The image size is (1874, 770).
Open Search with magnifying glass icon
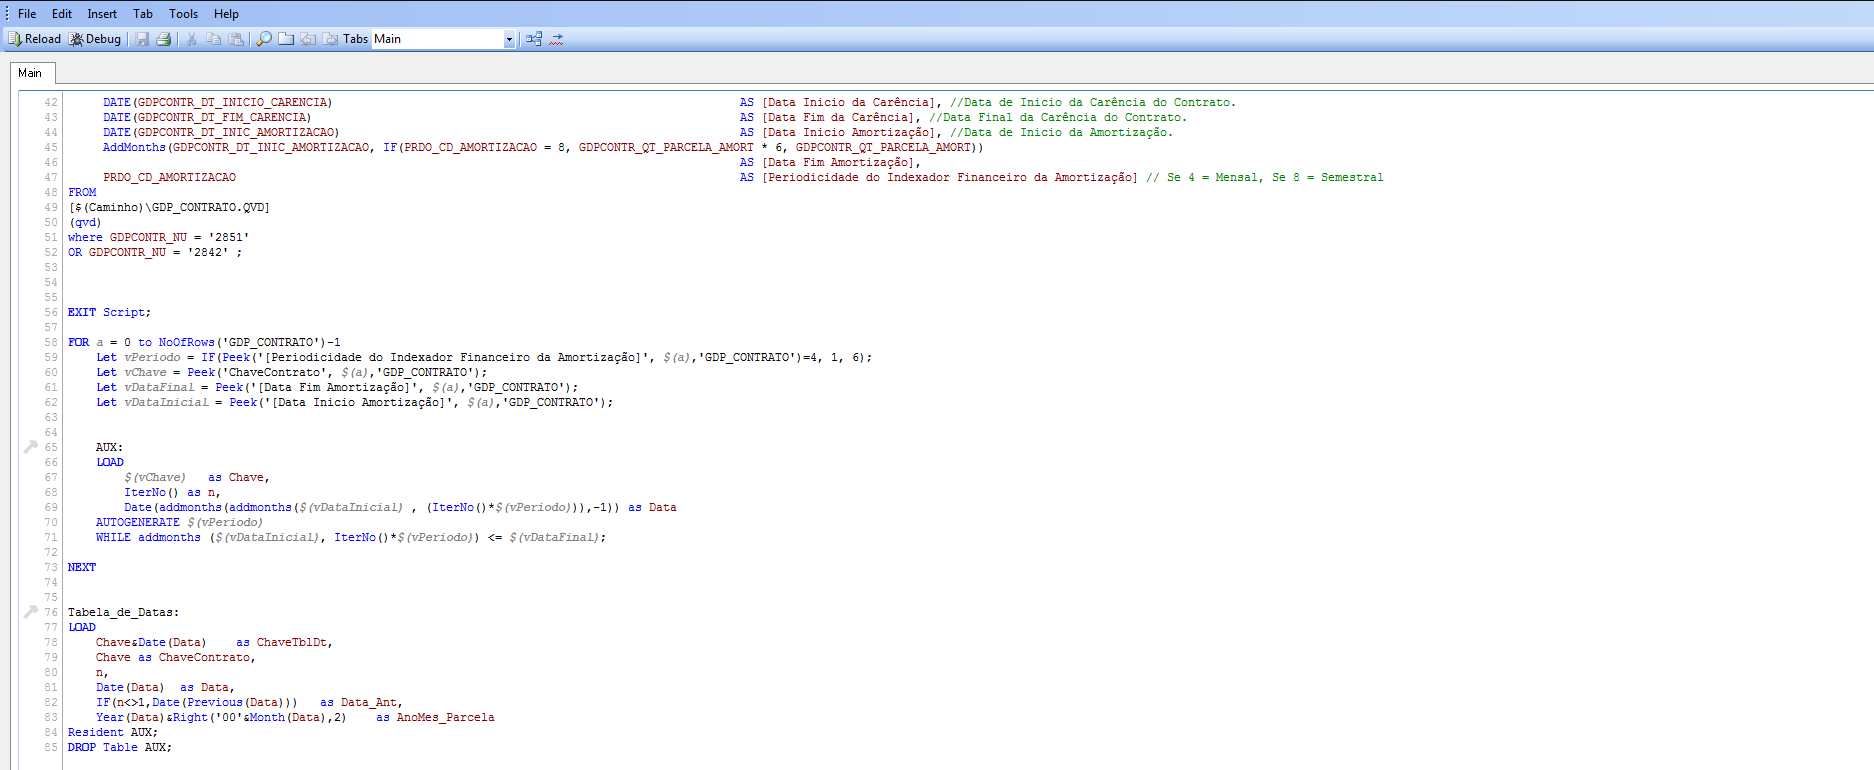[x=264, y=39]
